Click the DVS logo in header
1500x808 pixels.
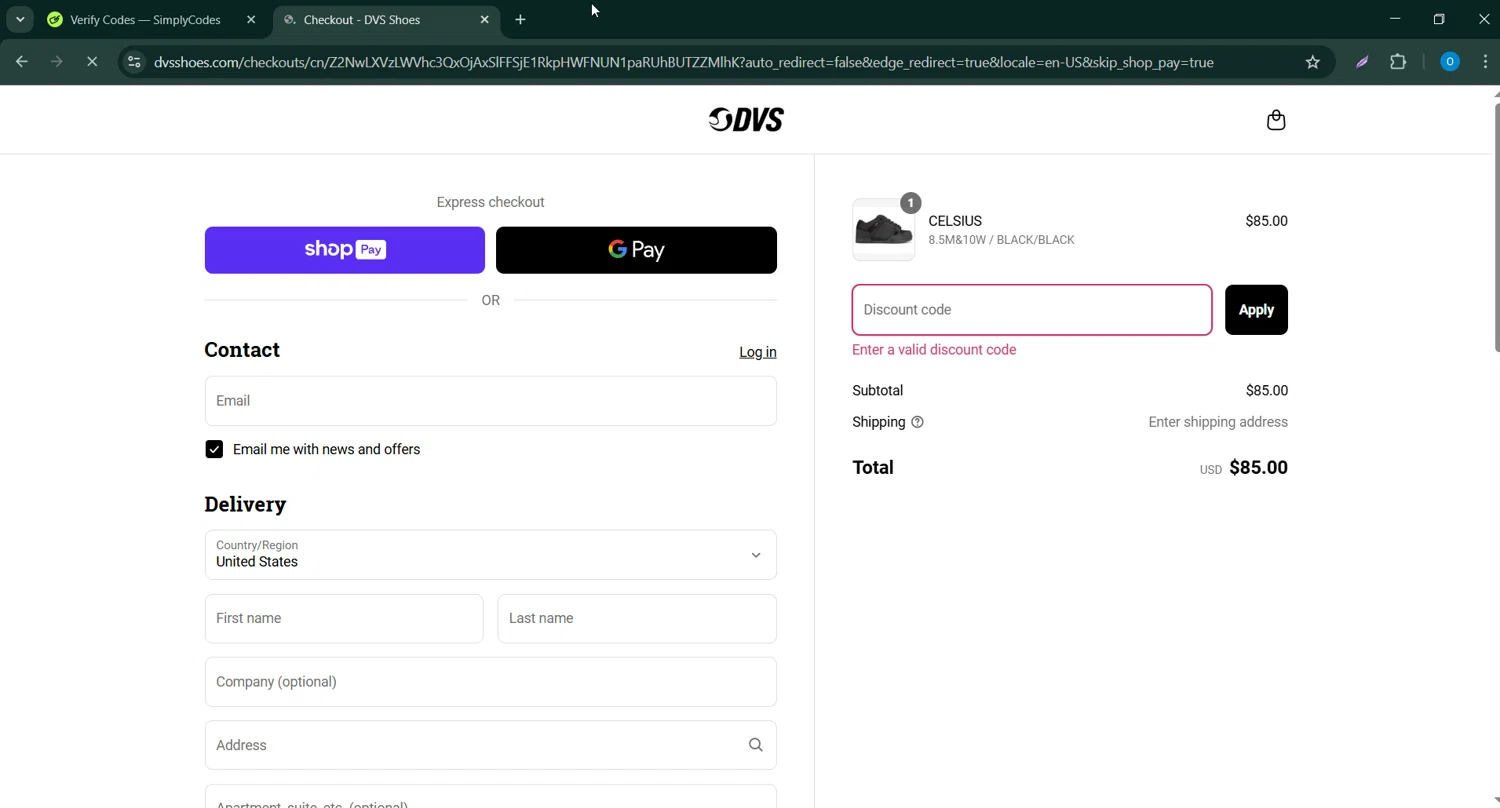pyautogui.click(x=746, y=120)
